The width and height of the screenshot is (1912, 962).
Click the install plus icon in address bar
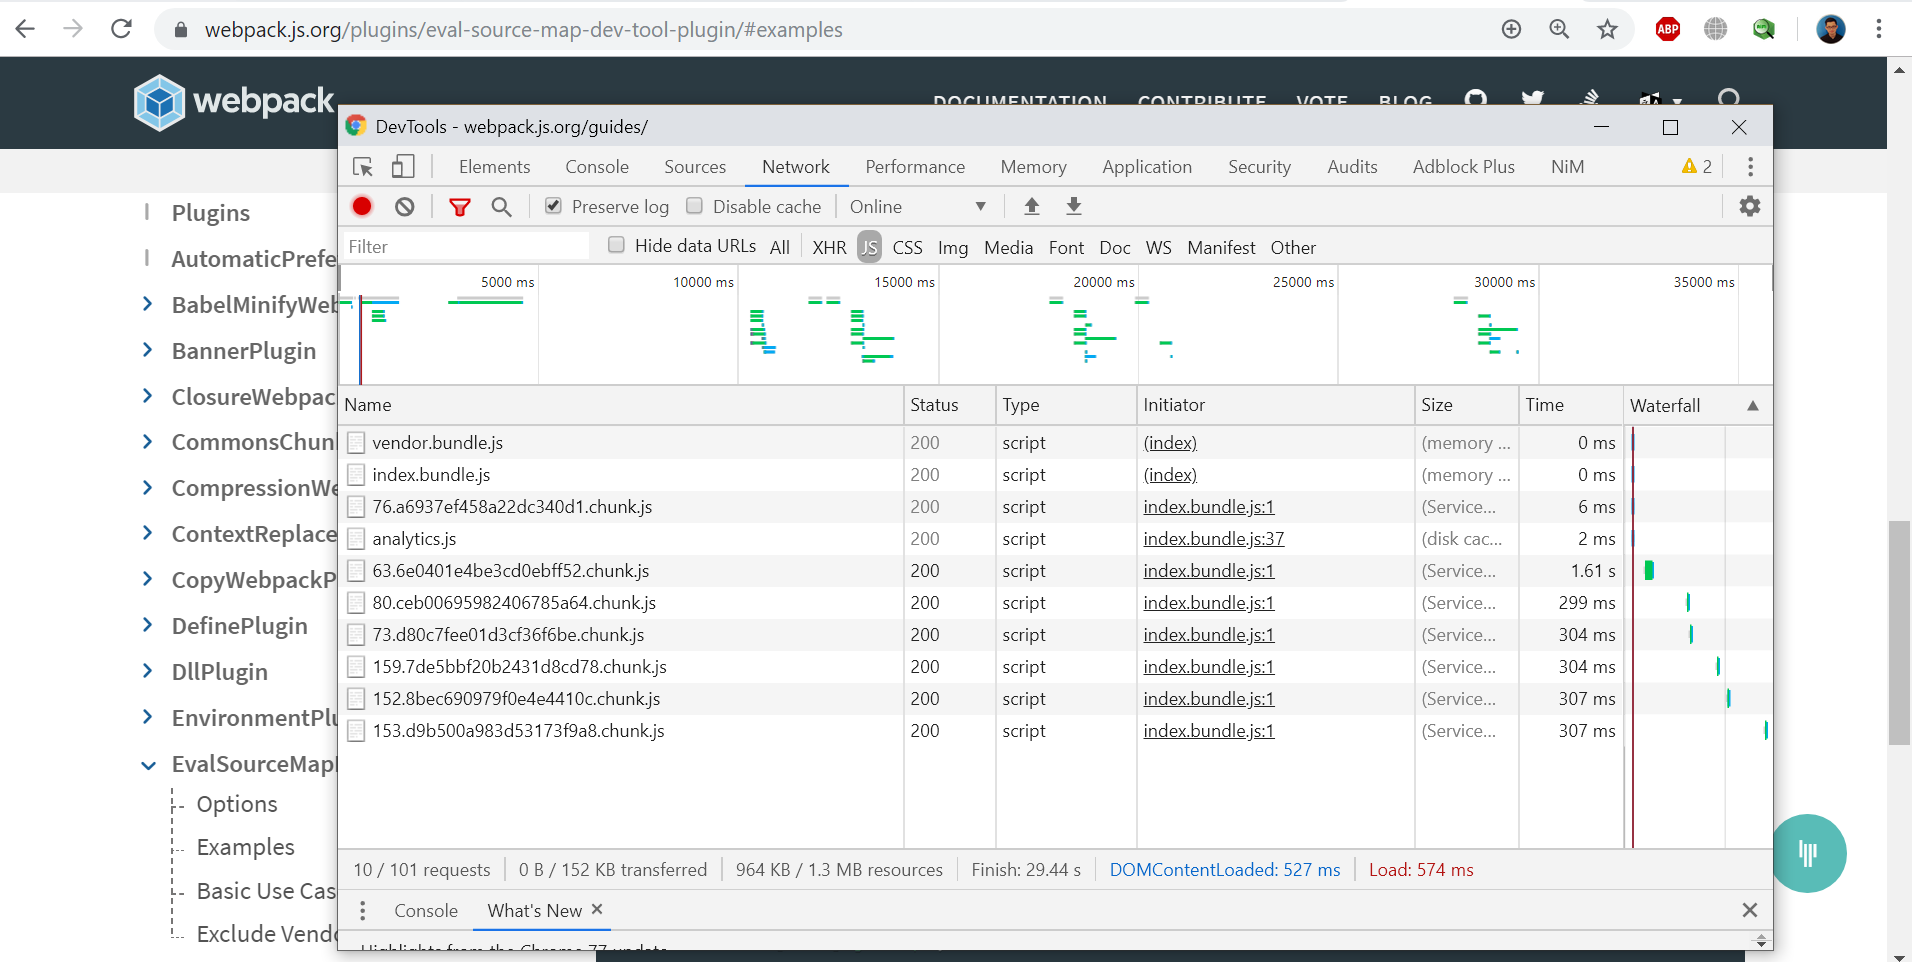point(1511,29)
